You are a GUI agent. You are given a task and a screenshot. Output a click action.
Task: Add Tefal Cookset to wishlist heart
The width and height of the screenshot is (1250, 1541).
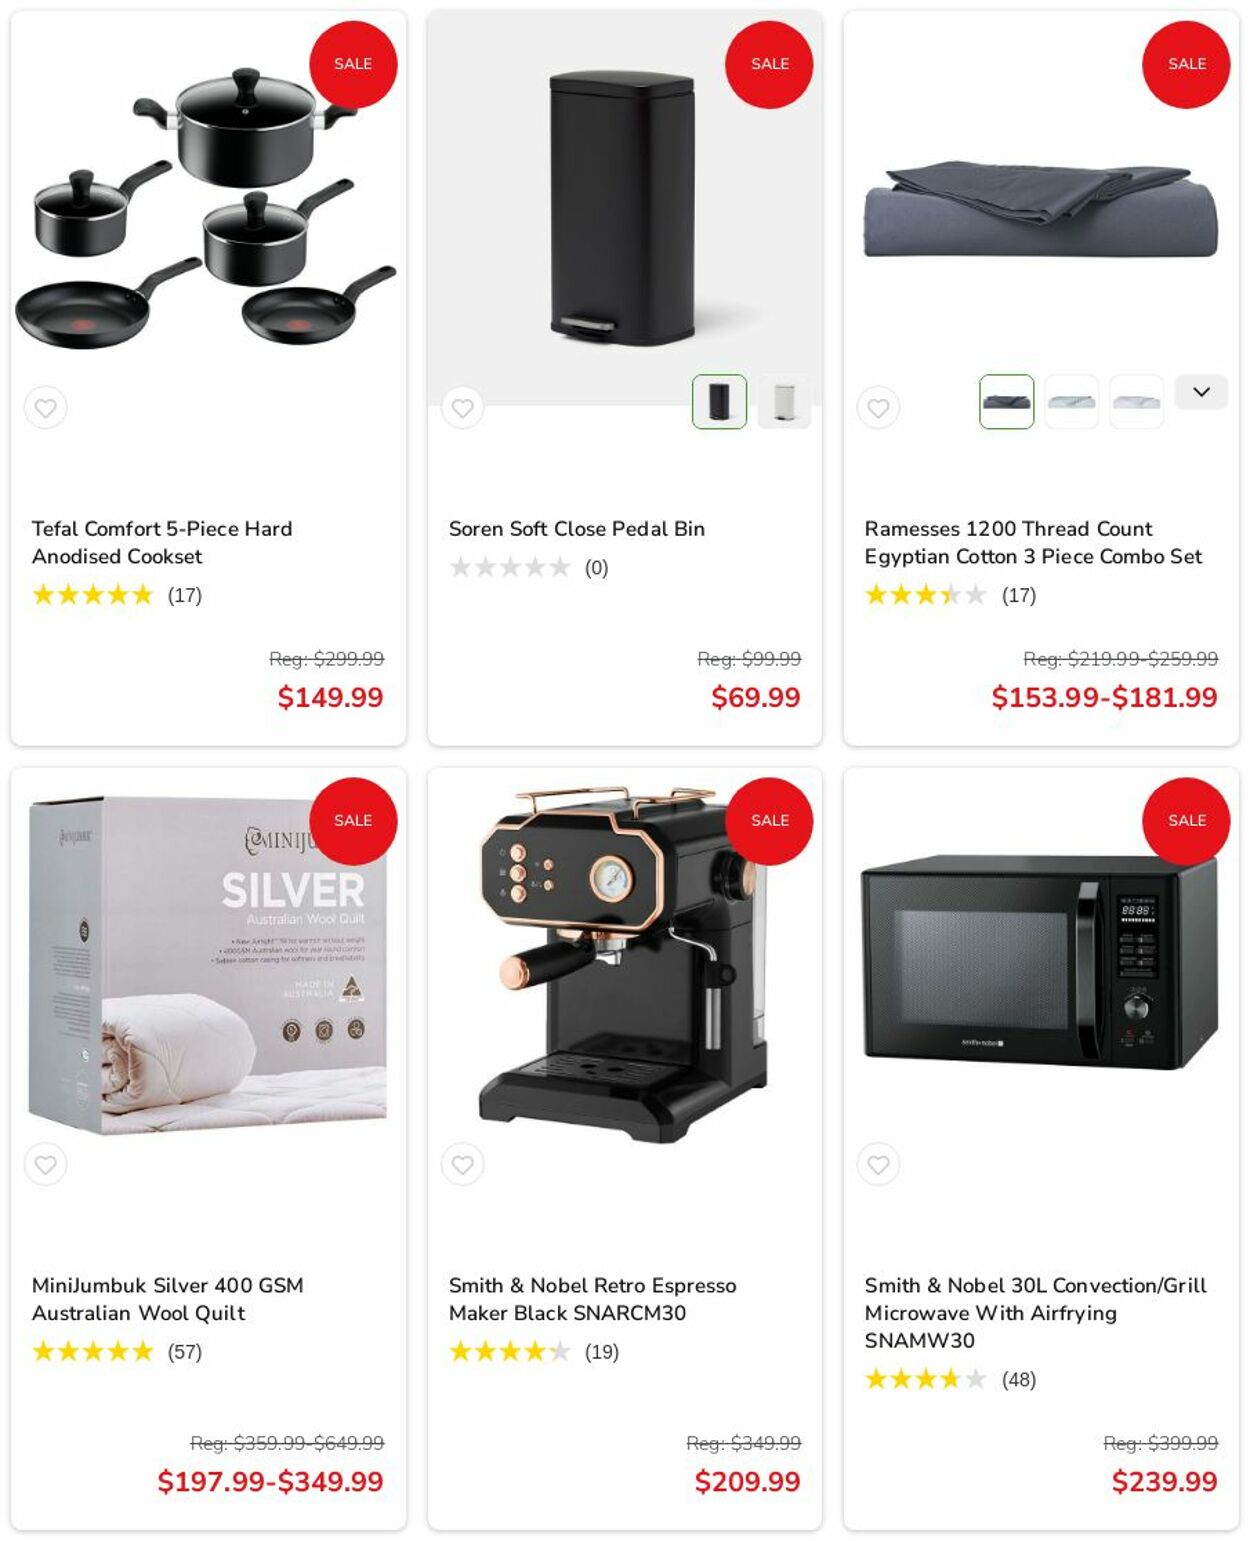(46, 408)
